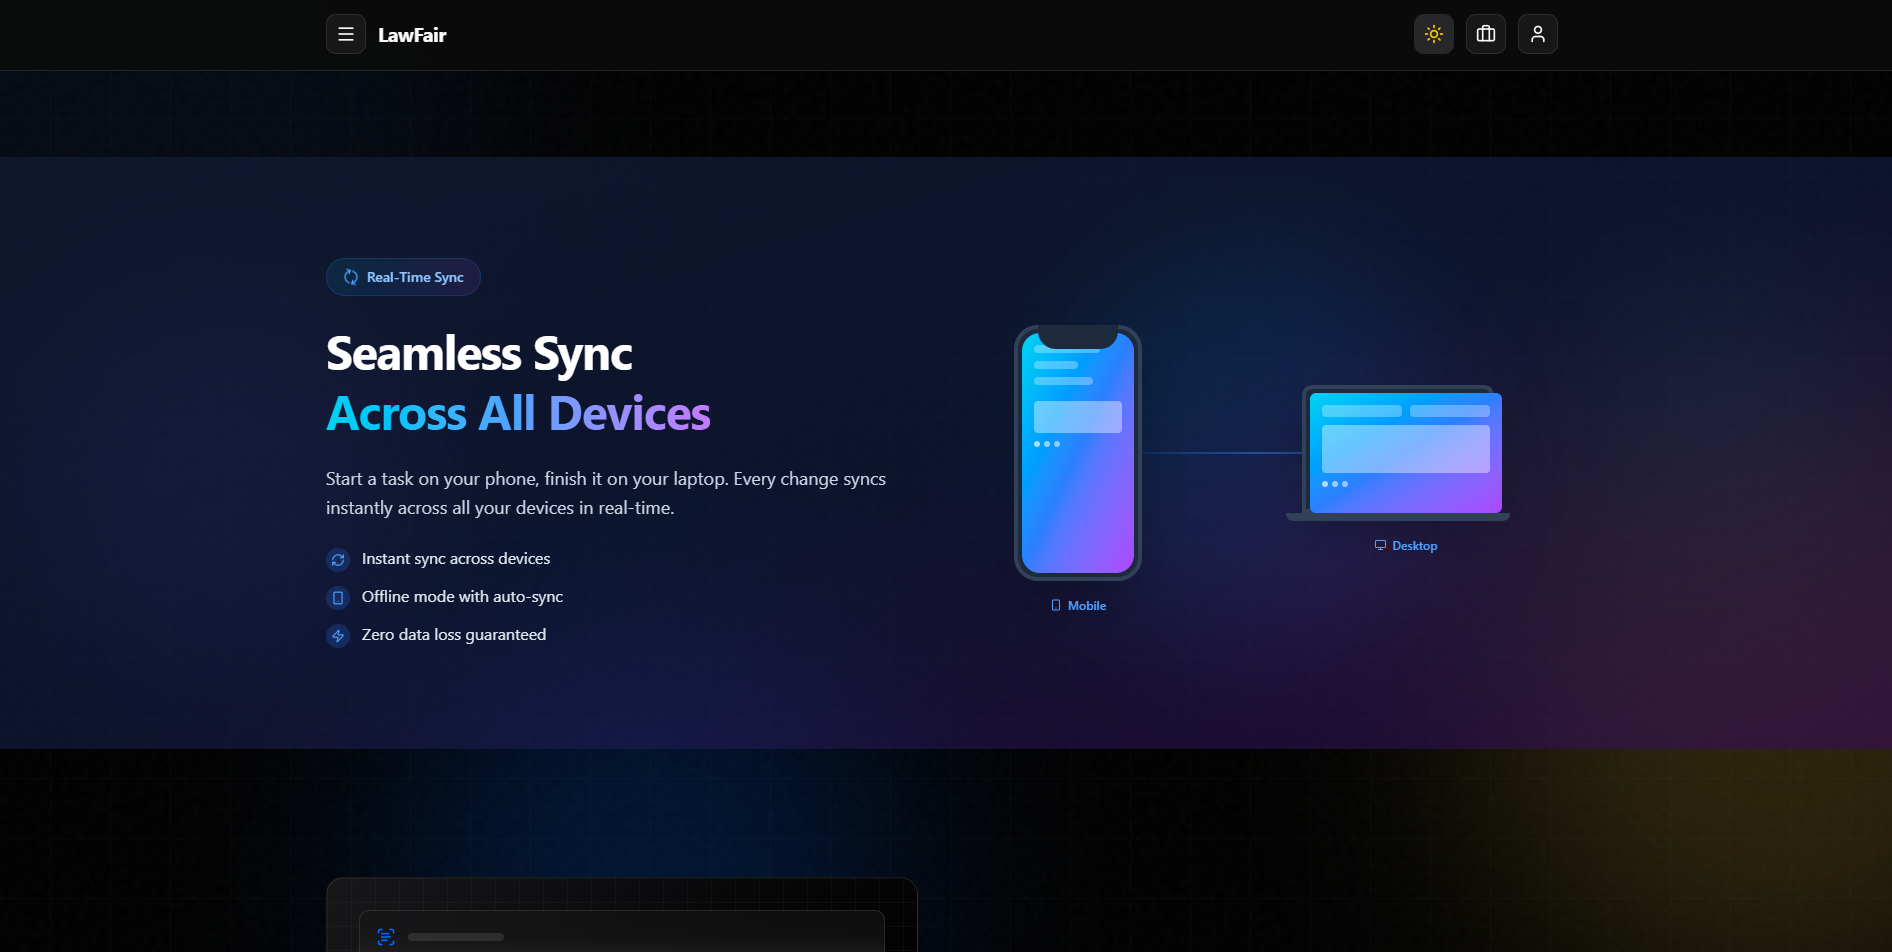Click the 'Seamless Sync' heading

(479, 354)
